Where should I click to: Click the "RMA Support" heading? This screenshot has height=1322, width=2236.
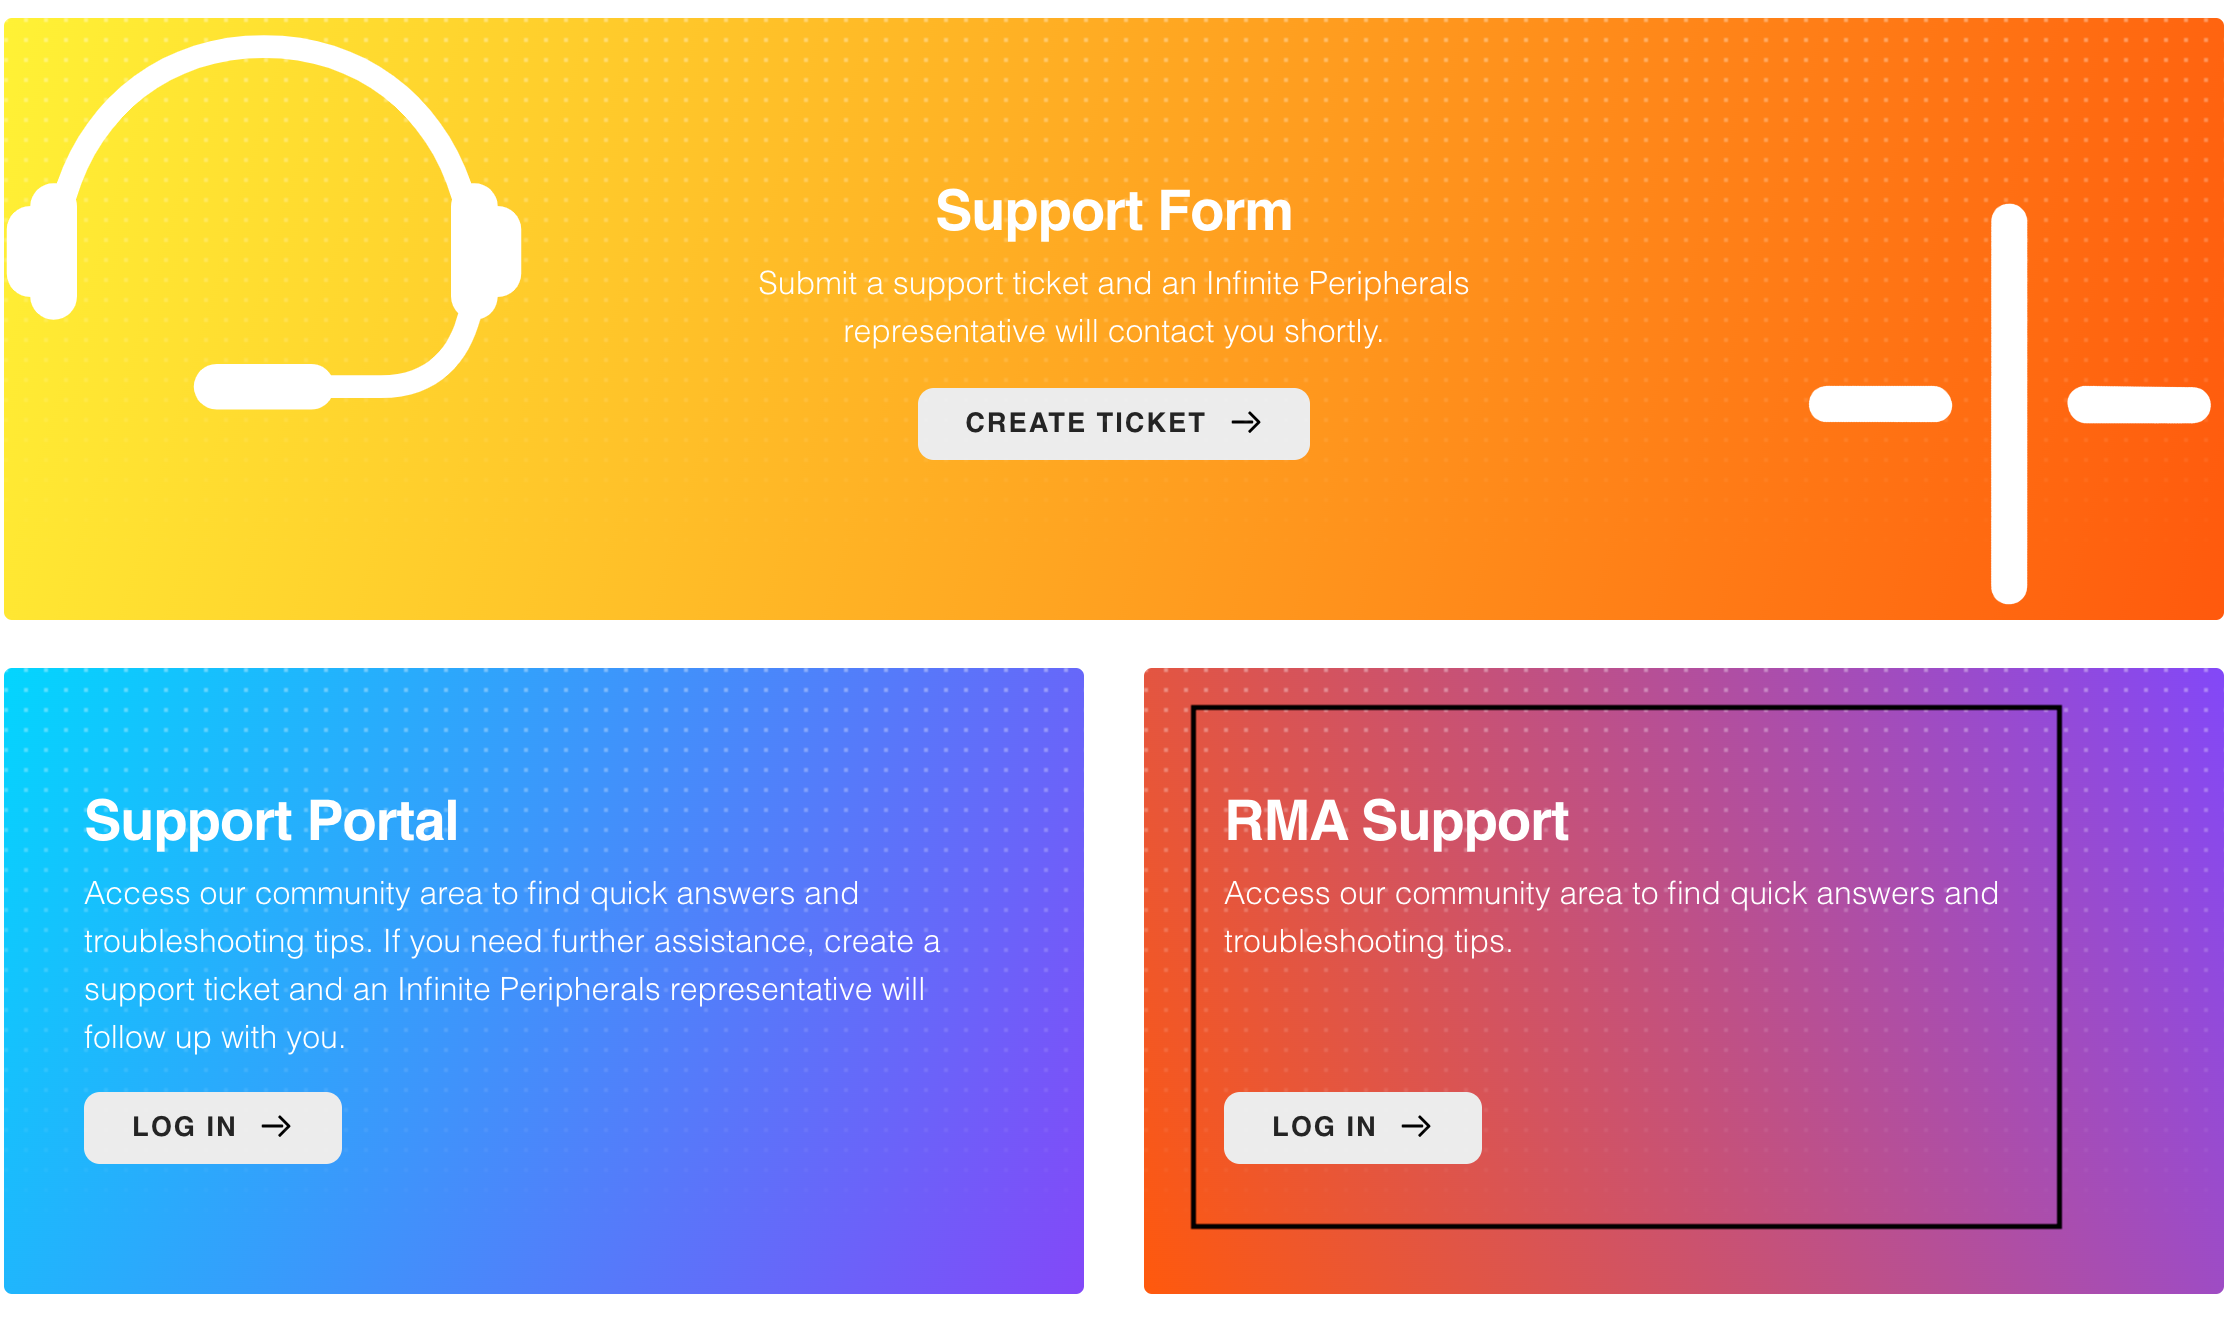point(1396,821)
